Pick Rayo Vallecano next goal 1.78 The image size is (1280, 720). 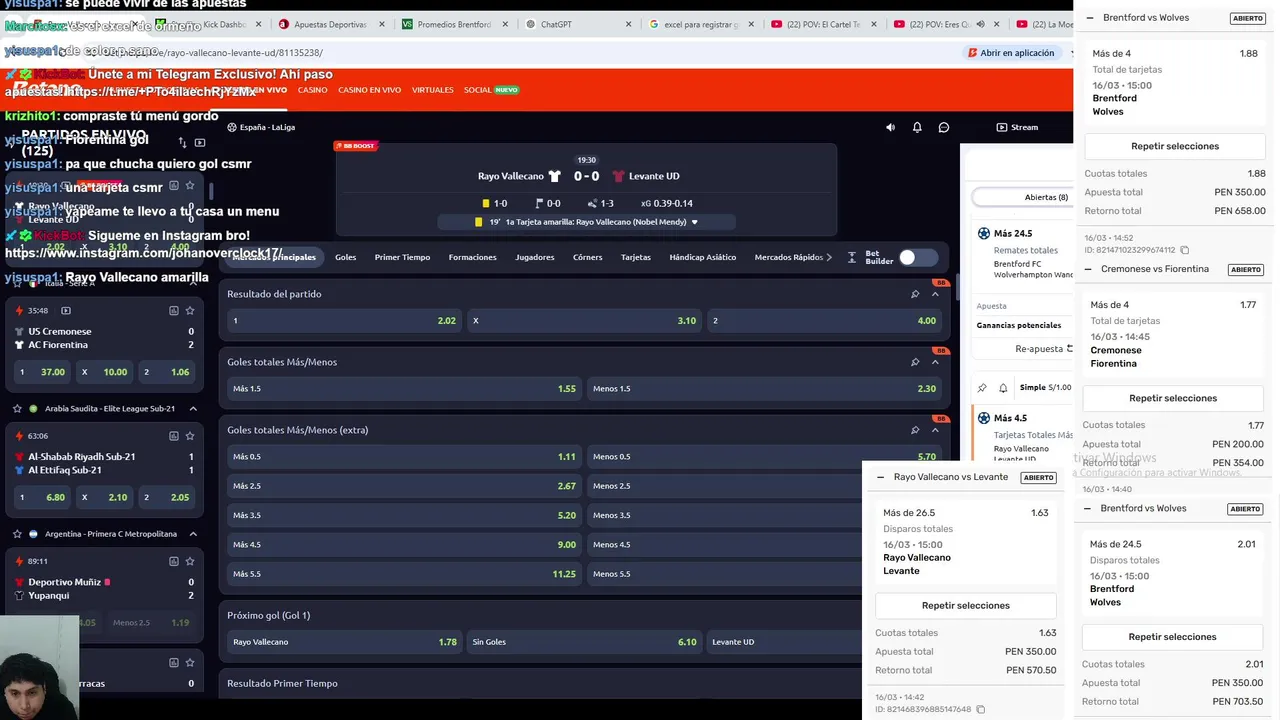coord(344,642)
